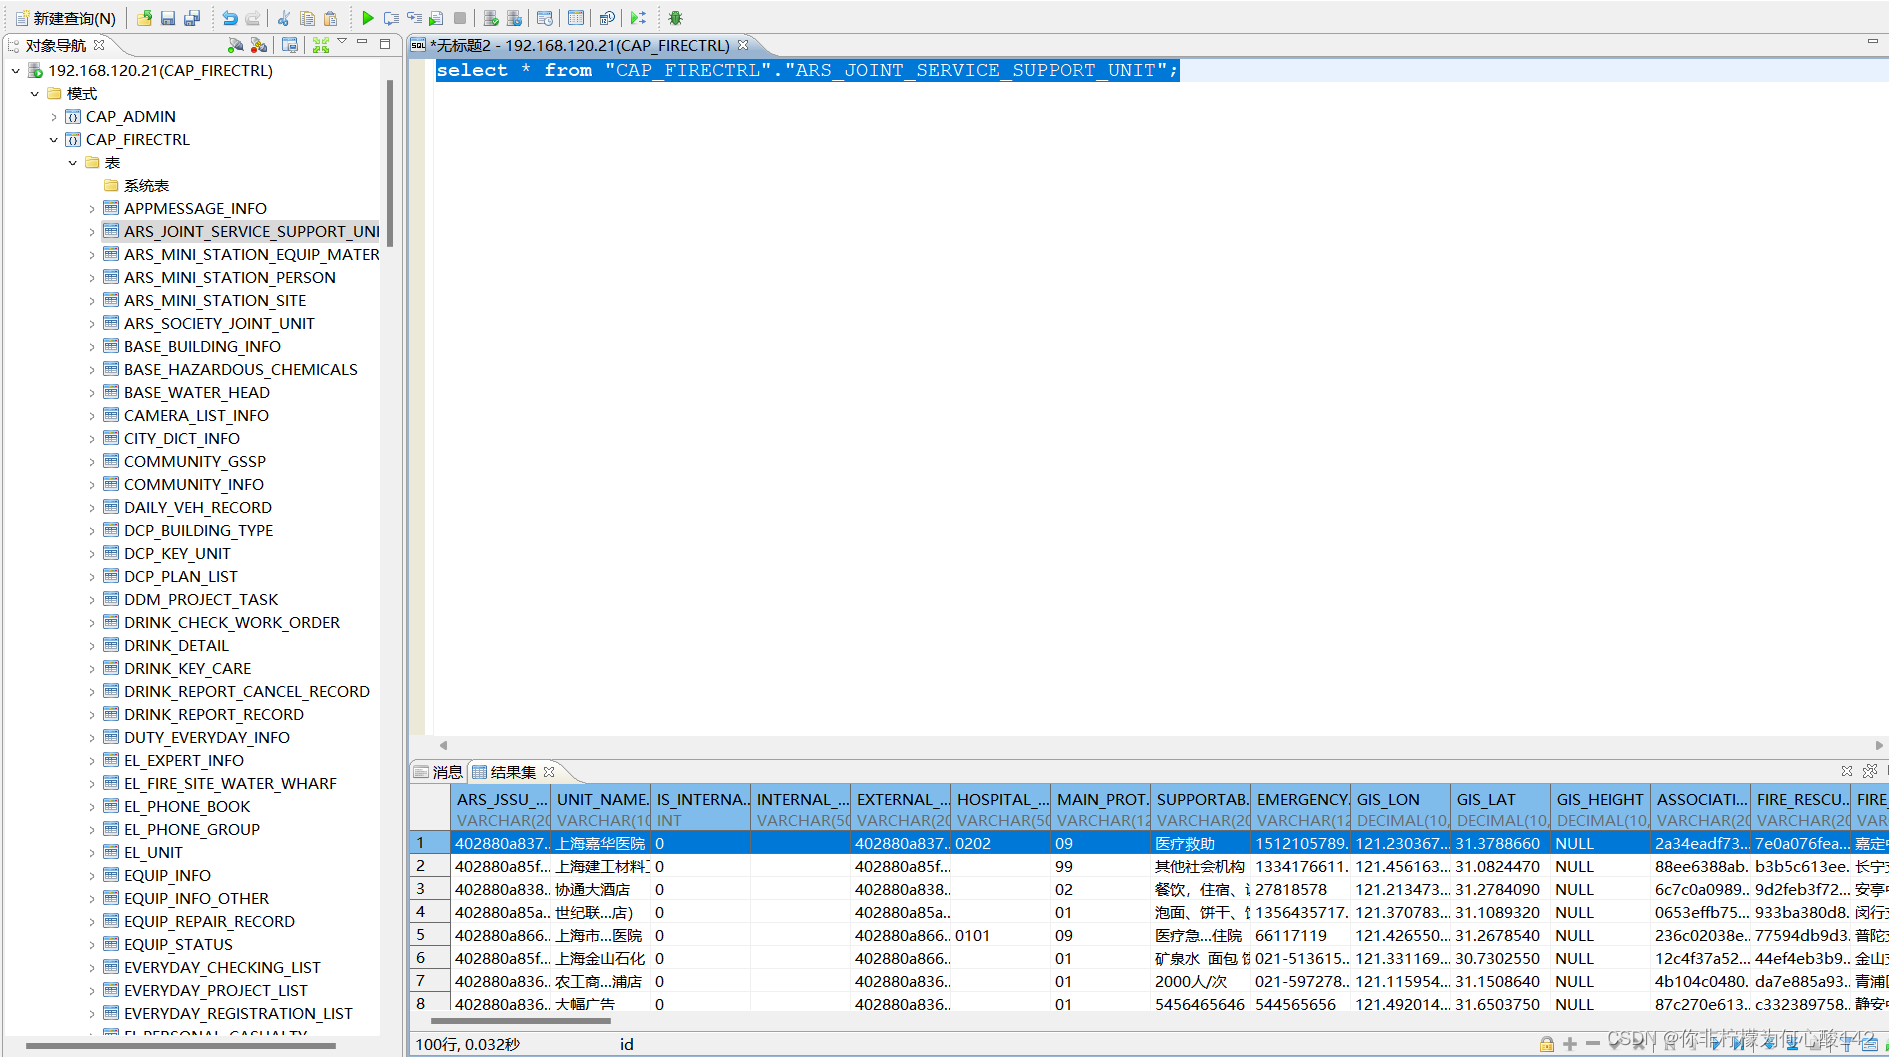Click the SQL select statement in editor
The height and width of the screenshot is (1057, 1889).
[807, 70]
